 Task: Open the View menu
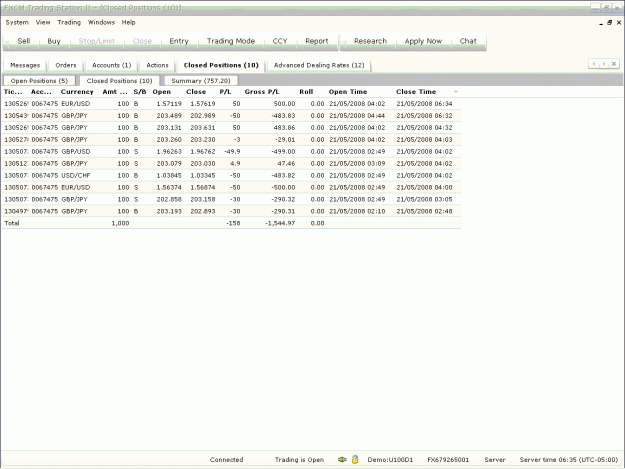click(43, 22)
